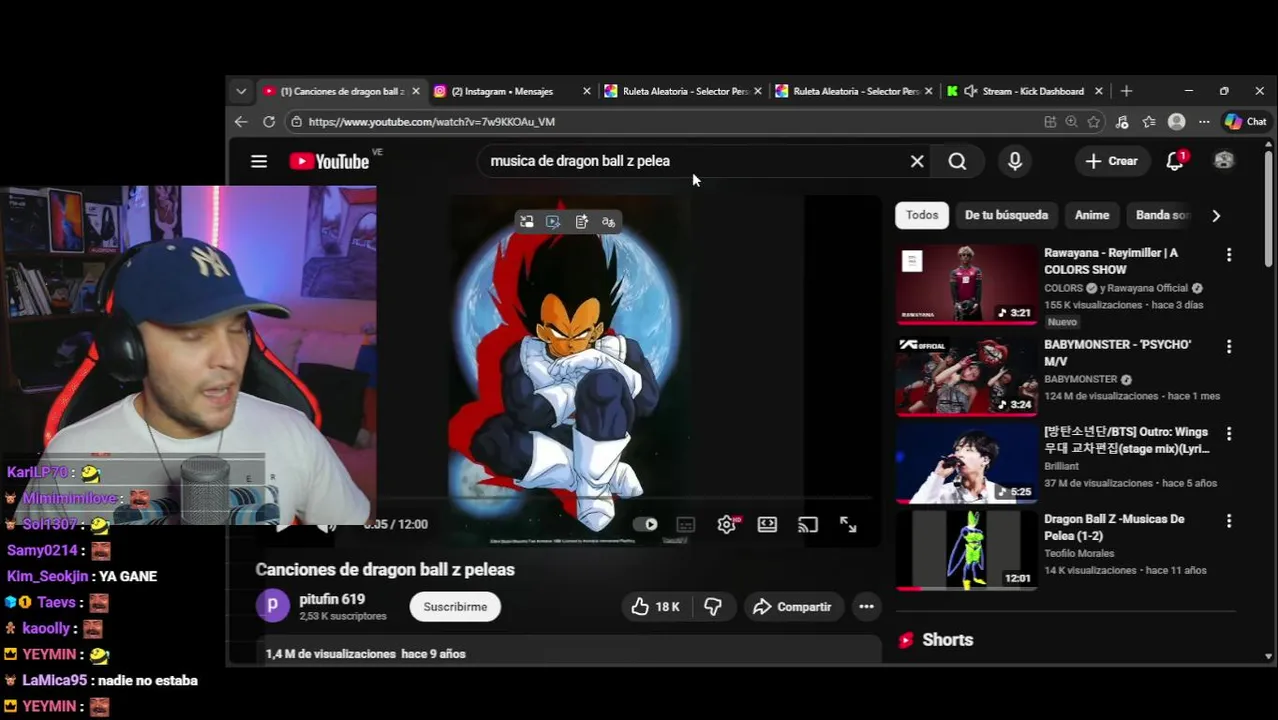Toggle the autoplay switch in the player
Viewport: 1278px width, 720px height.
(646, 524)
